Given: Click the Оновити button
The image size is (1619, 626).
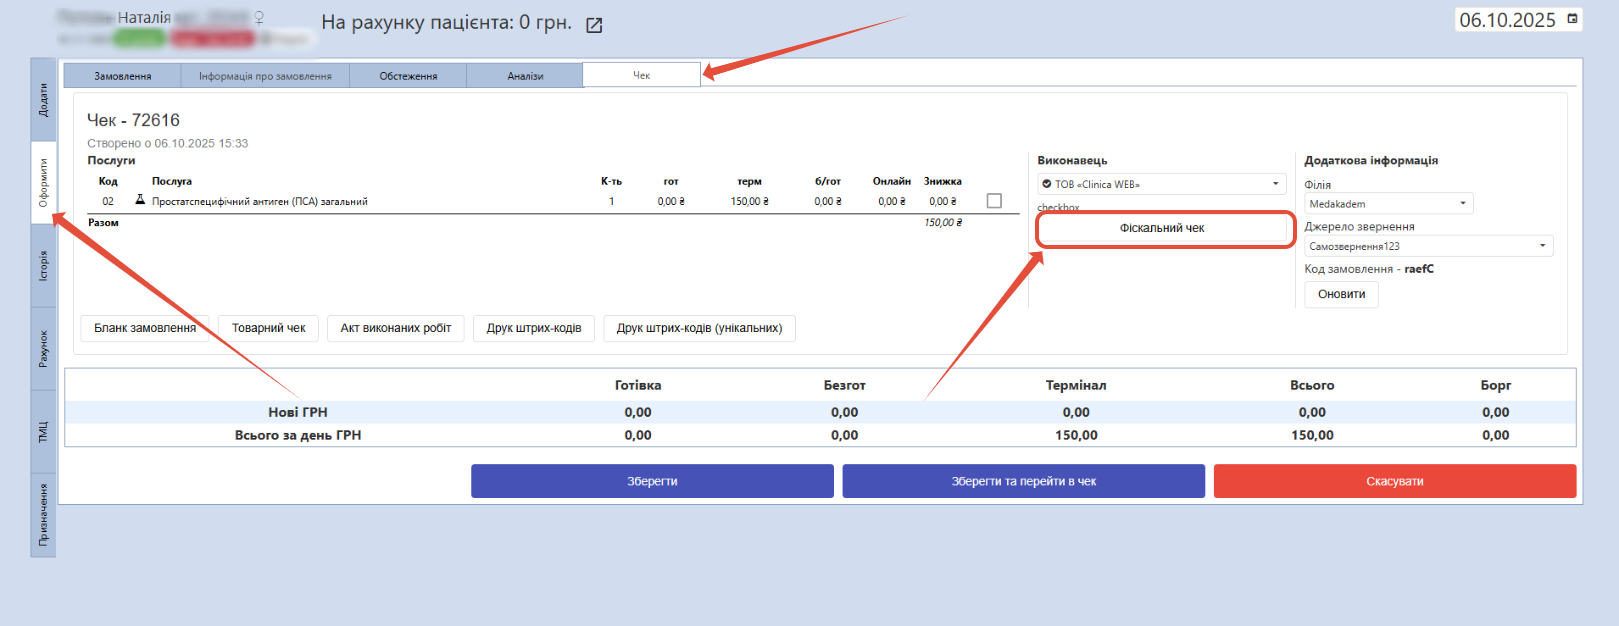Looking at the screenshot, I should point(1341,294).
